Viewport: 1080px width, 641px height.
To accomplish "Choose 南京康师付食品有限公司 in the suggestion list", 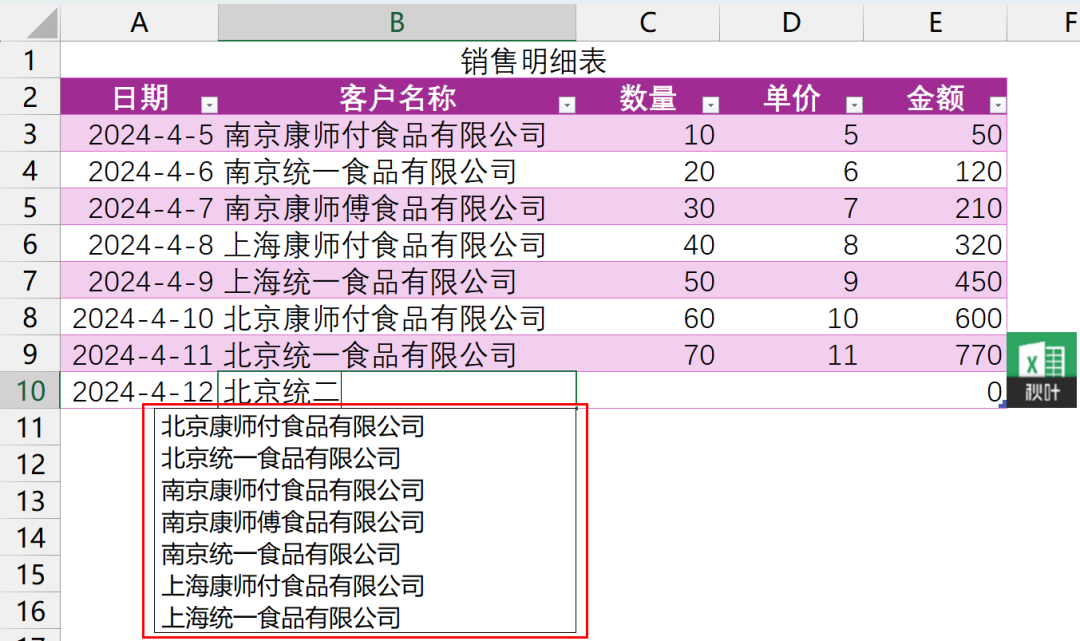I will tap(365, 490).
